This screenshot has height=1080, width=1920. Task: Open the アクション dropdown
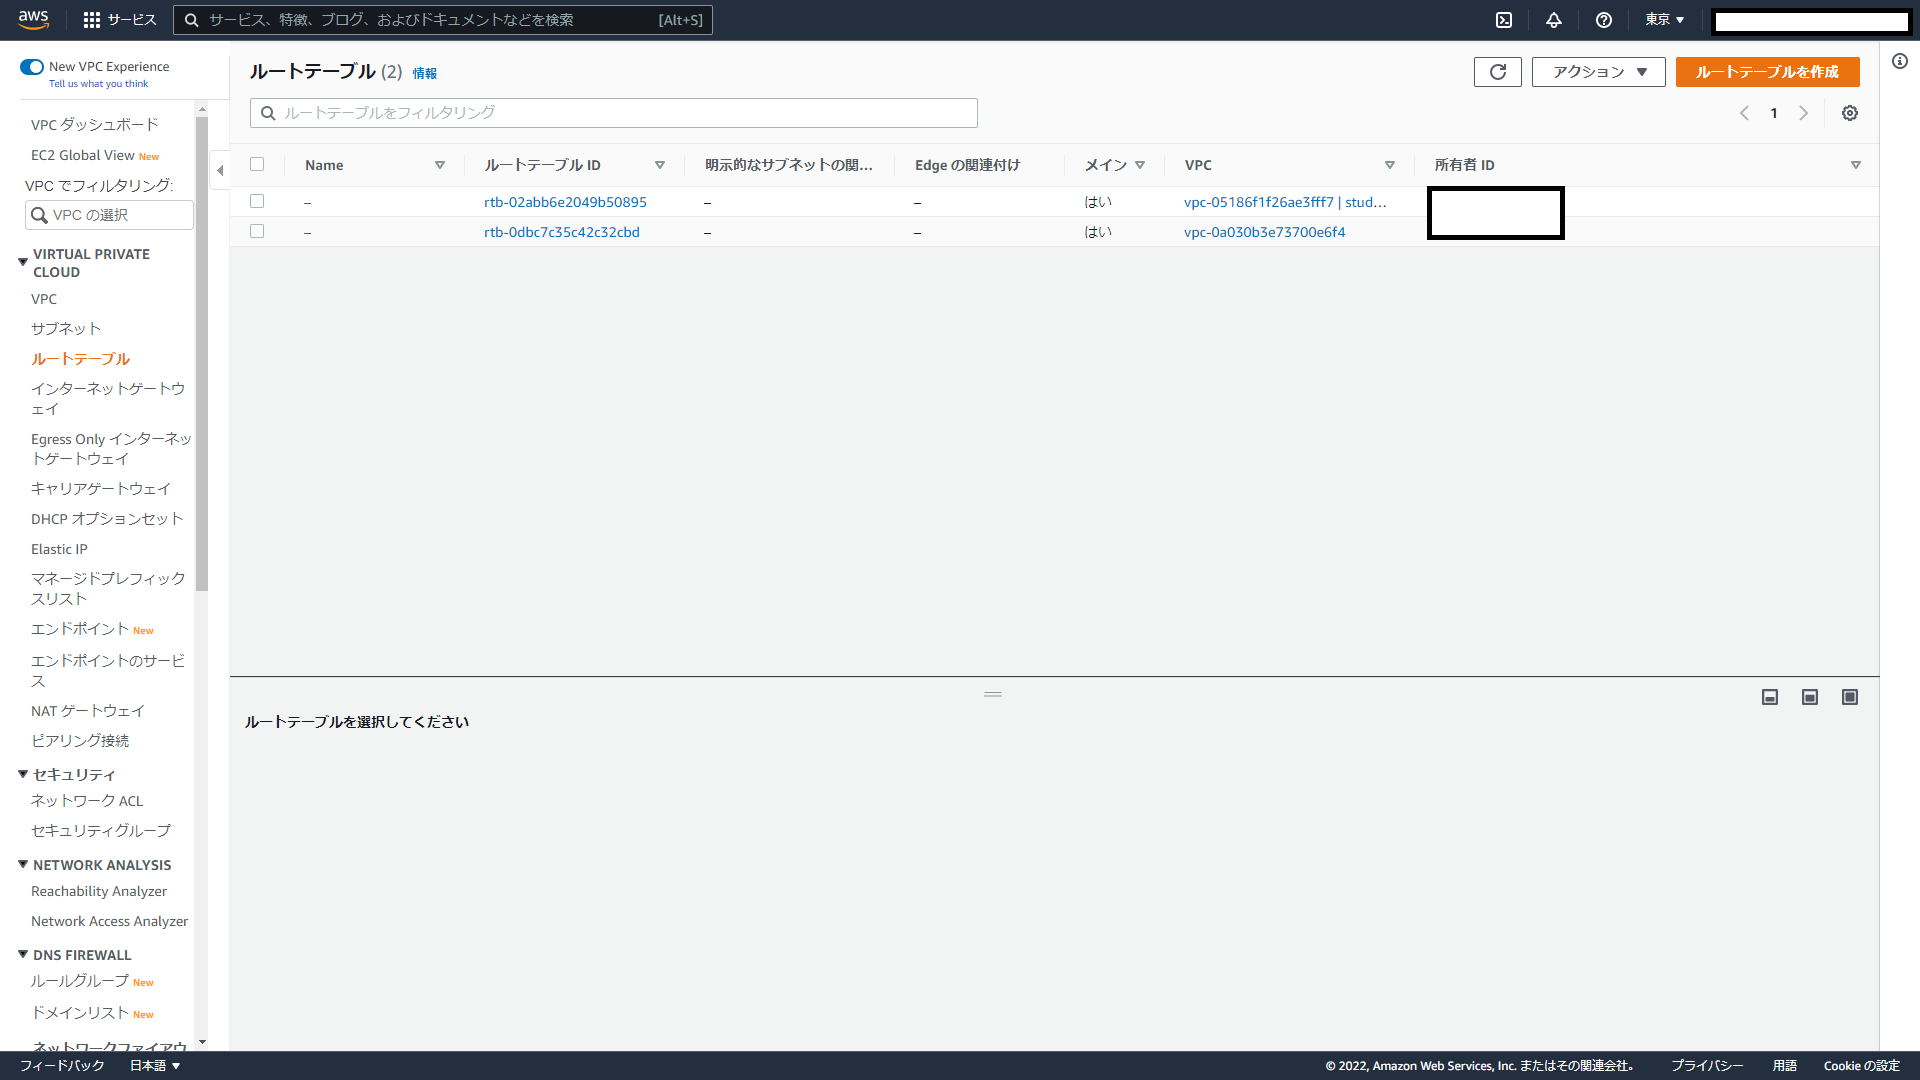(1597, 72)
